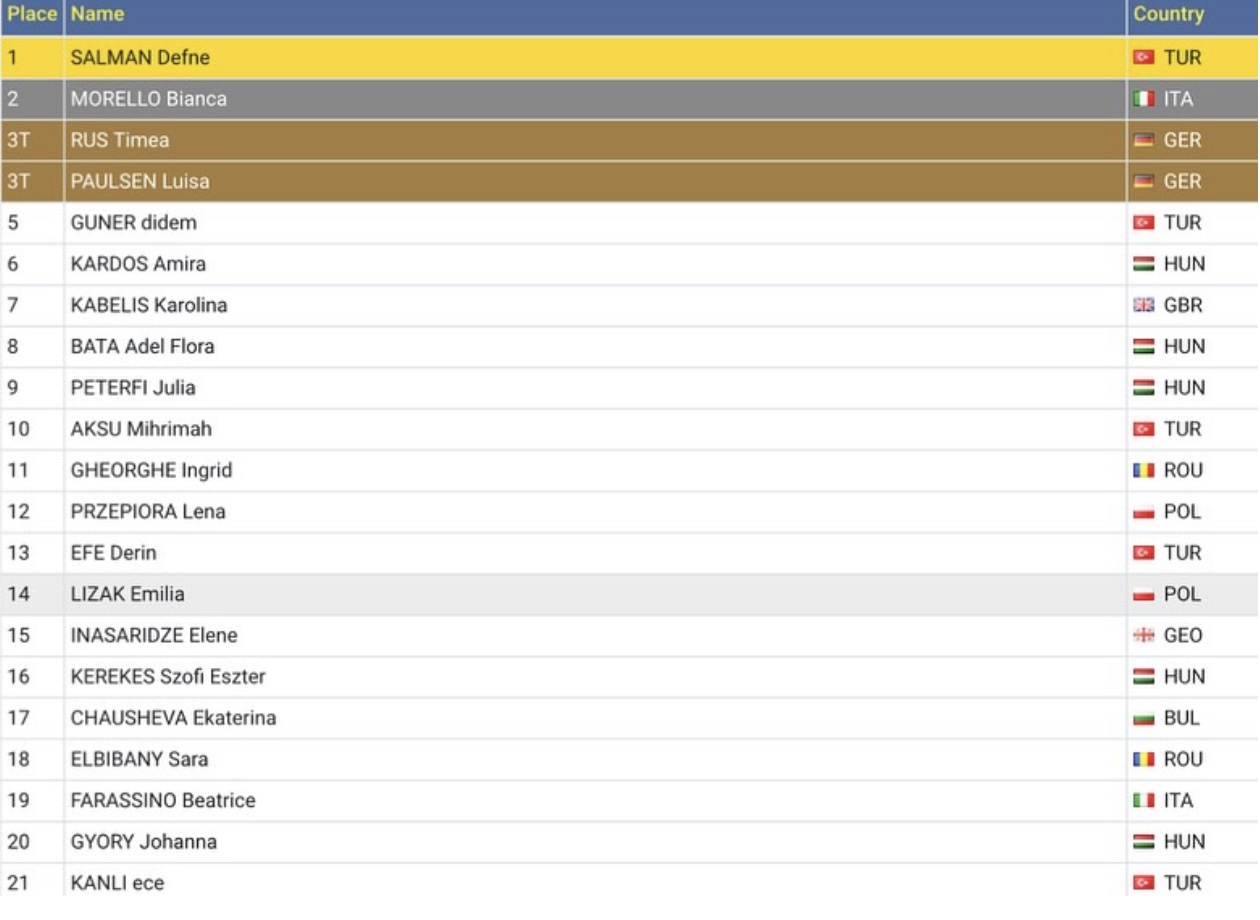Select the name GYORY Johanna
Image resolution: width=1260 pixels, height=920 pixels.
[x=144, y=842]
